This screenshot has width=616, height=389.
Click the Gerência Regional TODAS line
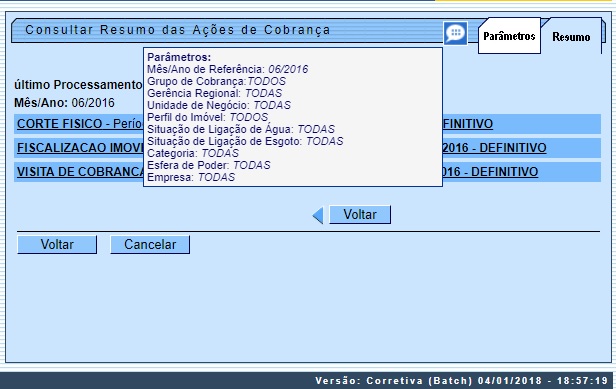point(214,93)
